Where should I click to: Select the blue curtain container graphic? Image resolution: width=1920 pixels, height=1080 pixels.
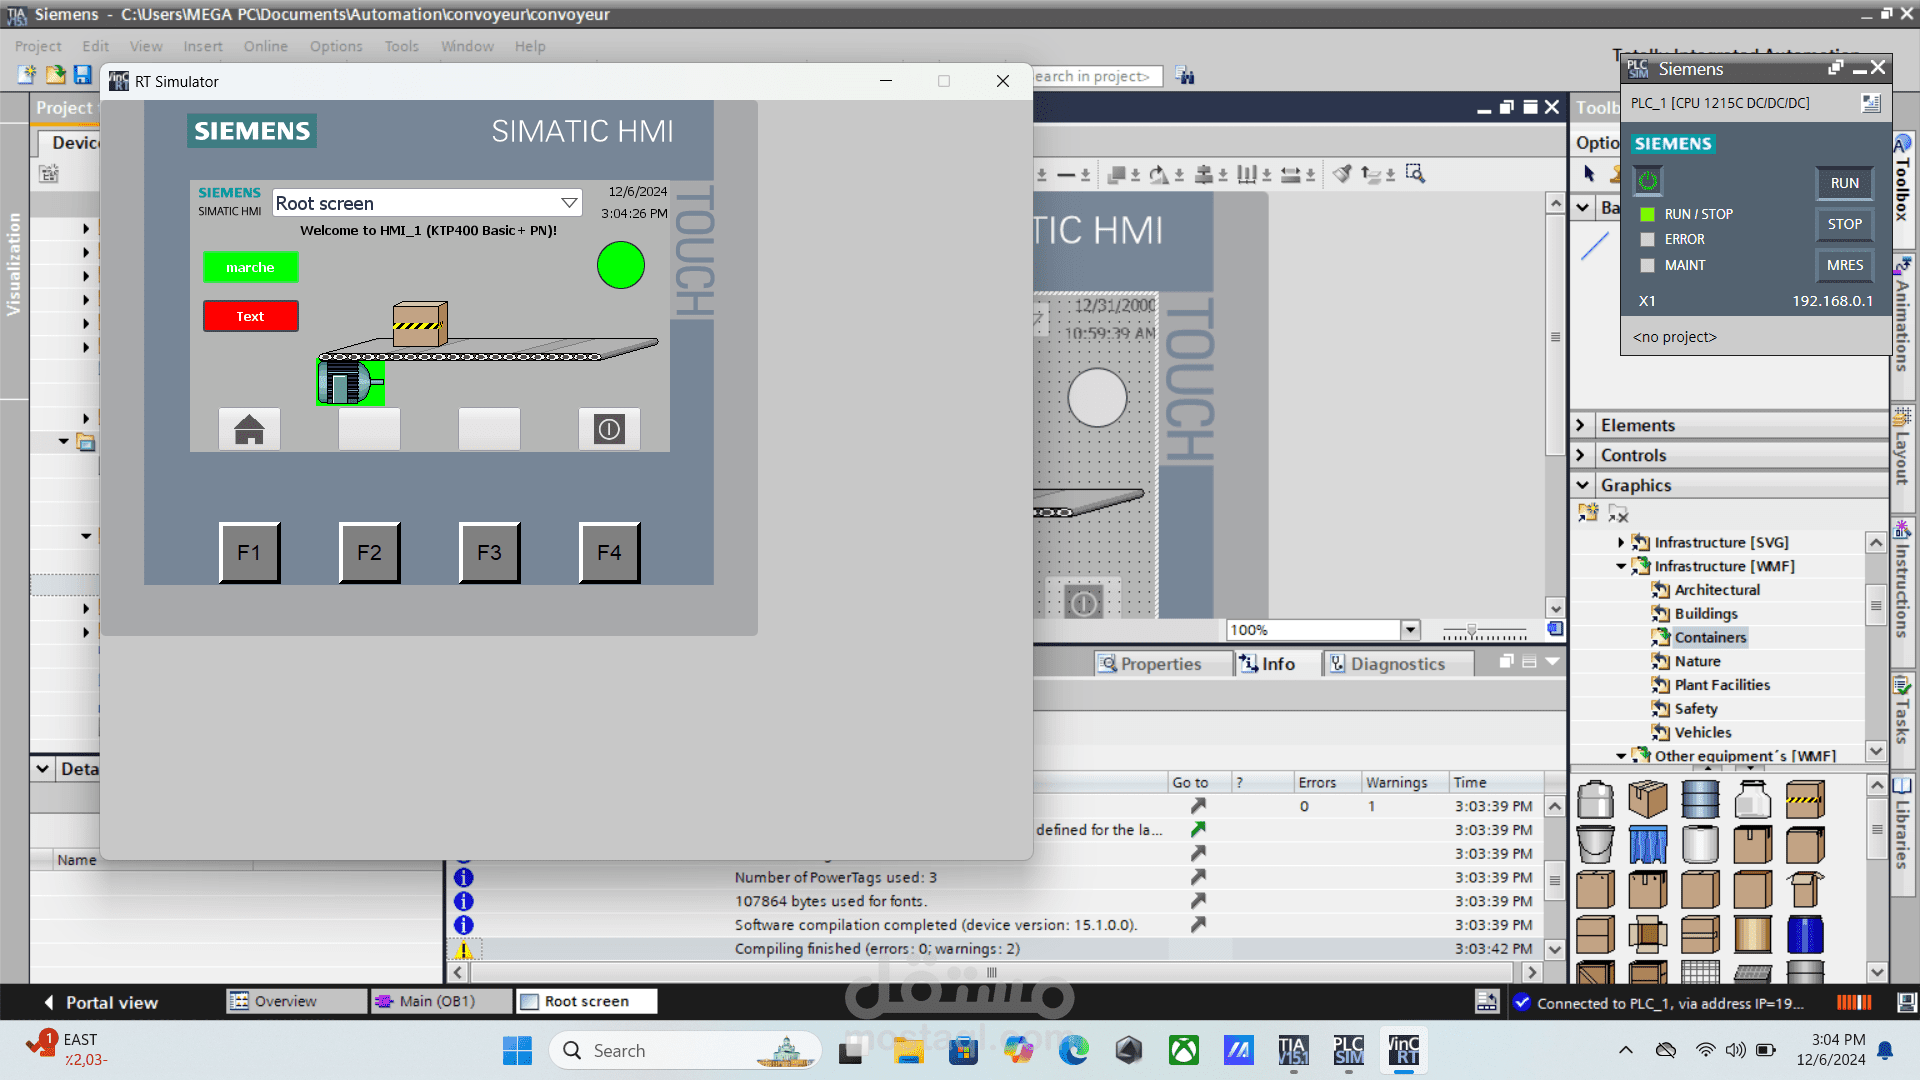tap(1648, 845)
